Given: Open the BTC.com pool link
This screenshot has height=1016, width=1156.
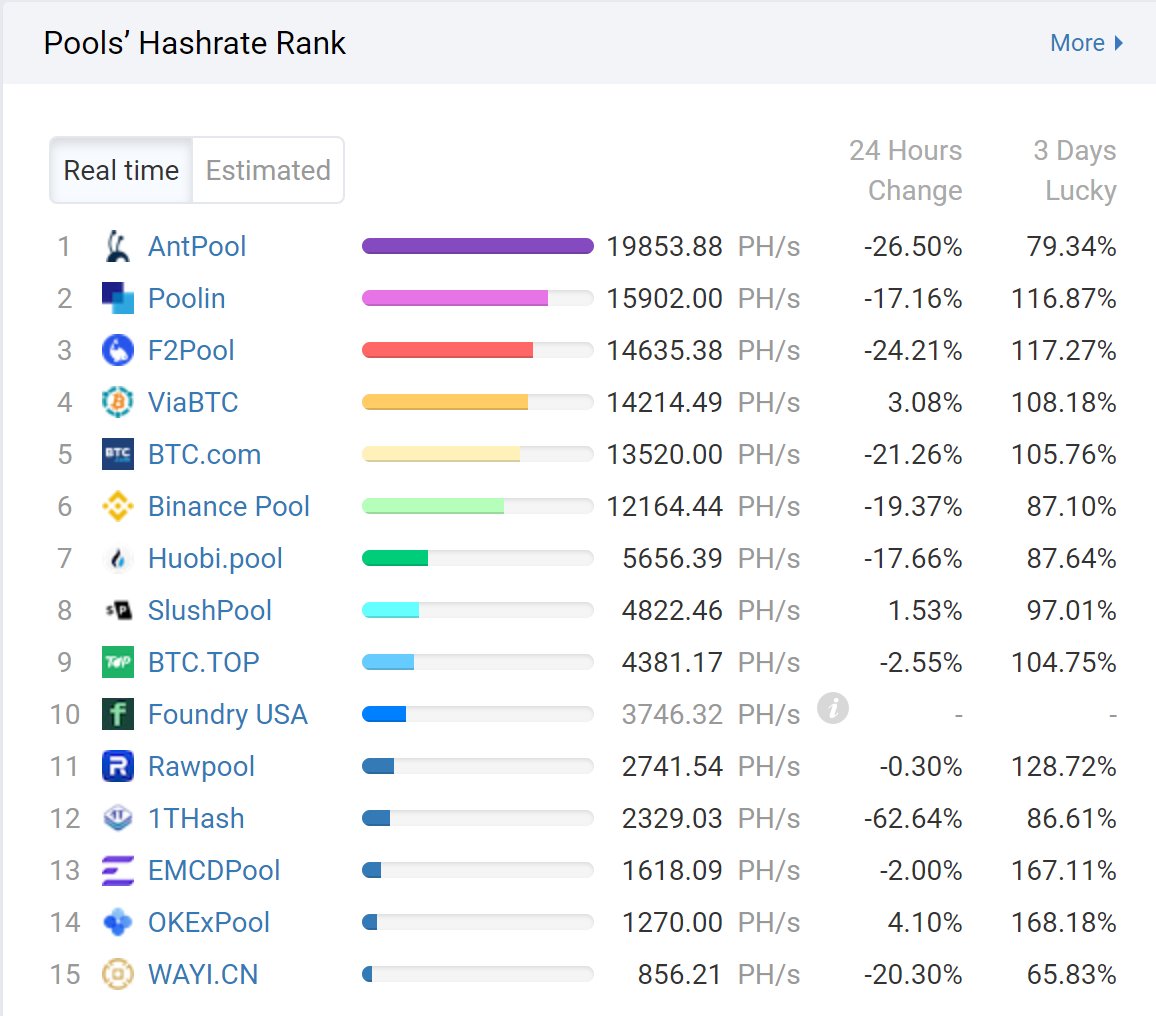Looking at the screenshot, I should coord(204,454).
